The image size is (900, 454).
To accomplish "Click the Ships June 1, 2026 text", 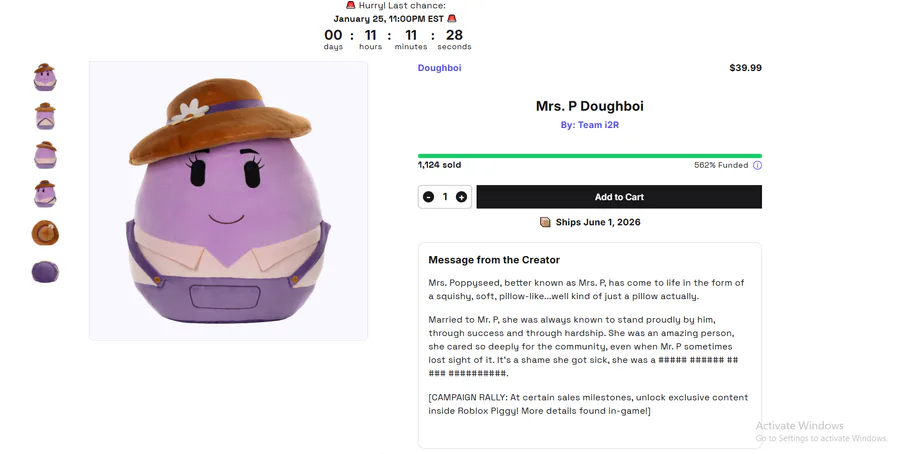I will pos(598,222).
